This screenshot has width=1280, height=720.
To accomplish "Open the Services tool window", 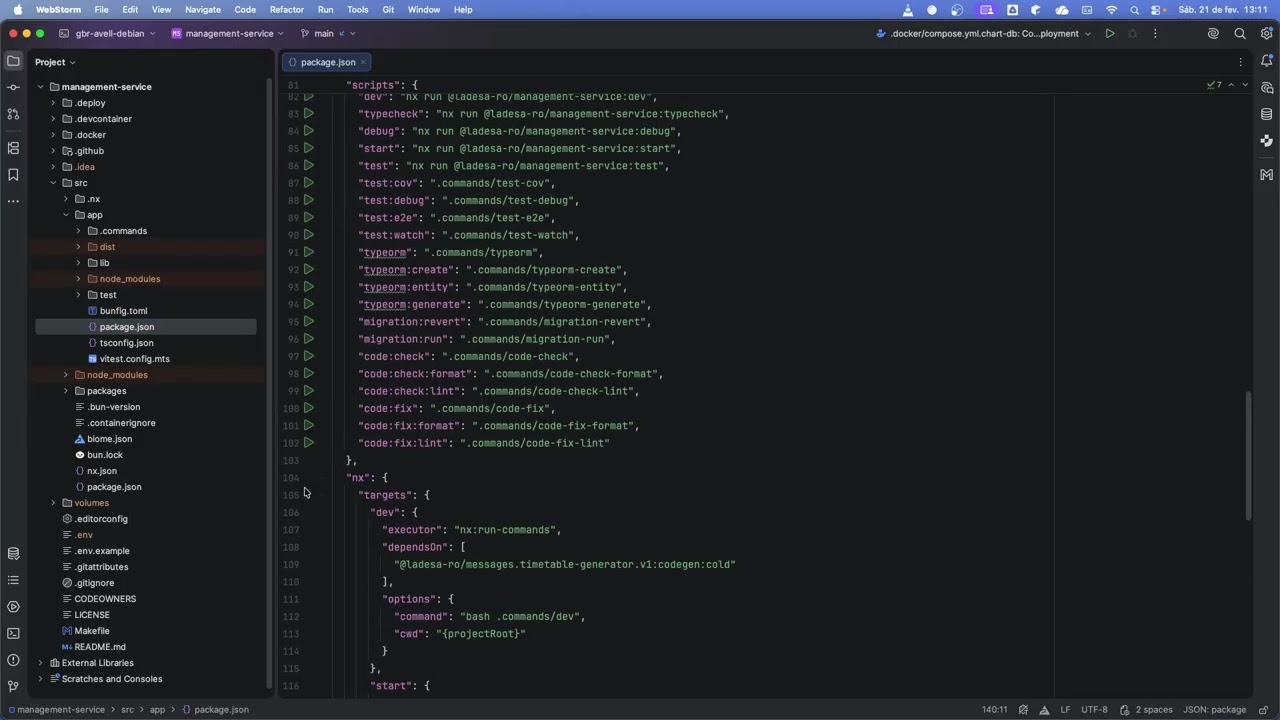I will tap(13, 607).
